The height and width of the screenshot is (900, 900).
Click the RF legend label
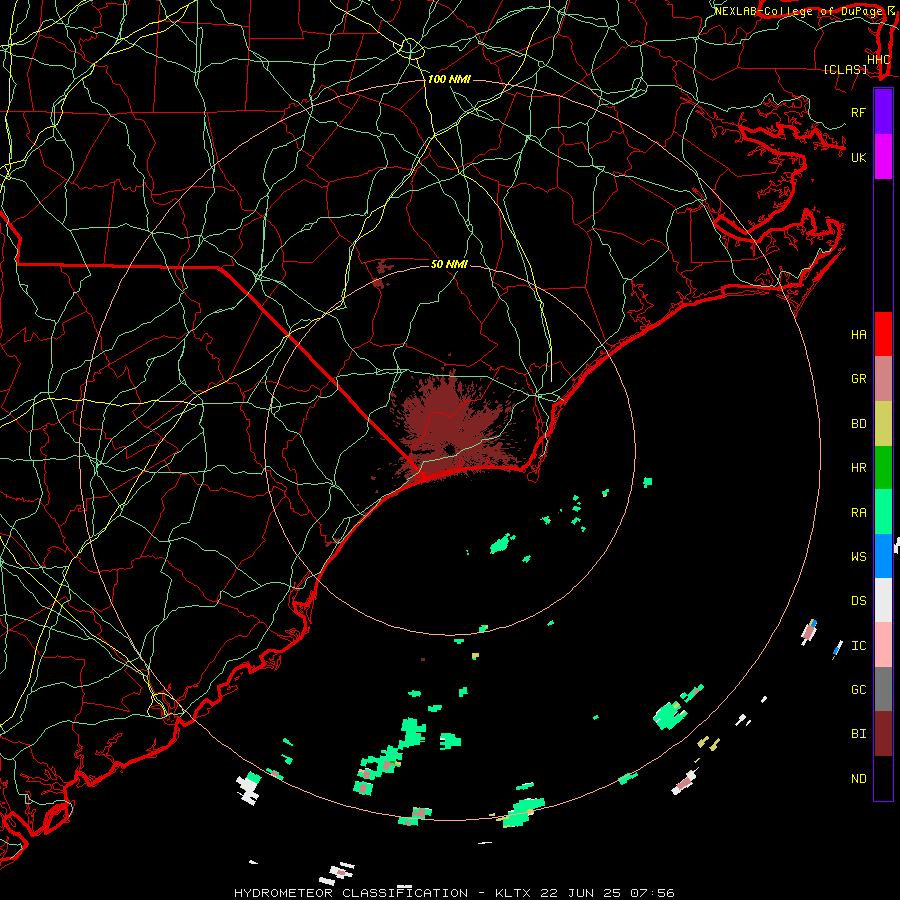pyautogui.click(x=858, y=112)
